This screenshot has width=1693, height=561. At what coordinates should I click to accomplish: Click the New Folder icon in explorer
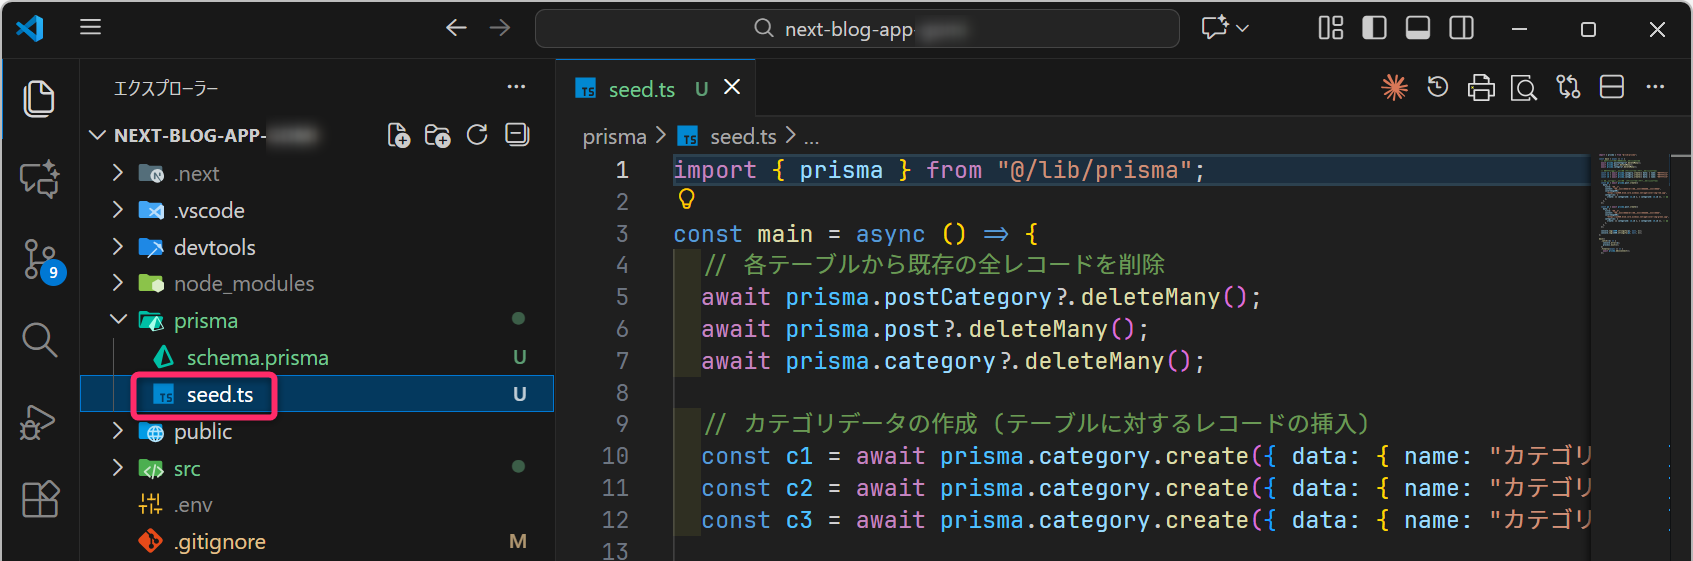point(437,135)
